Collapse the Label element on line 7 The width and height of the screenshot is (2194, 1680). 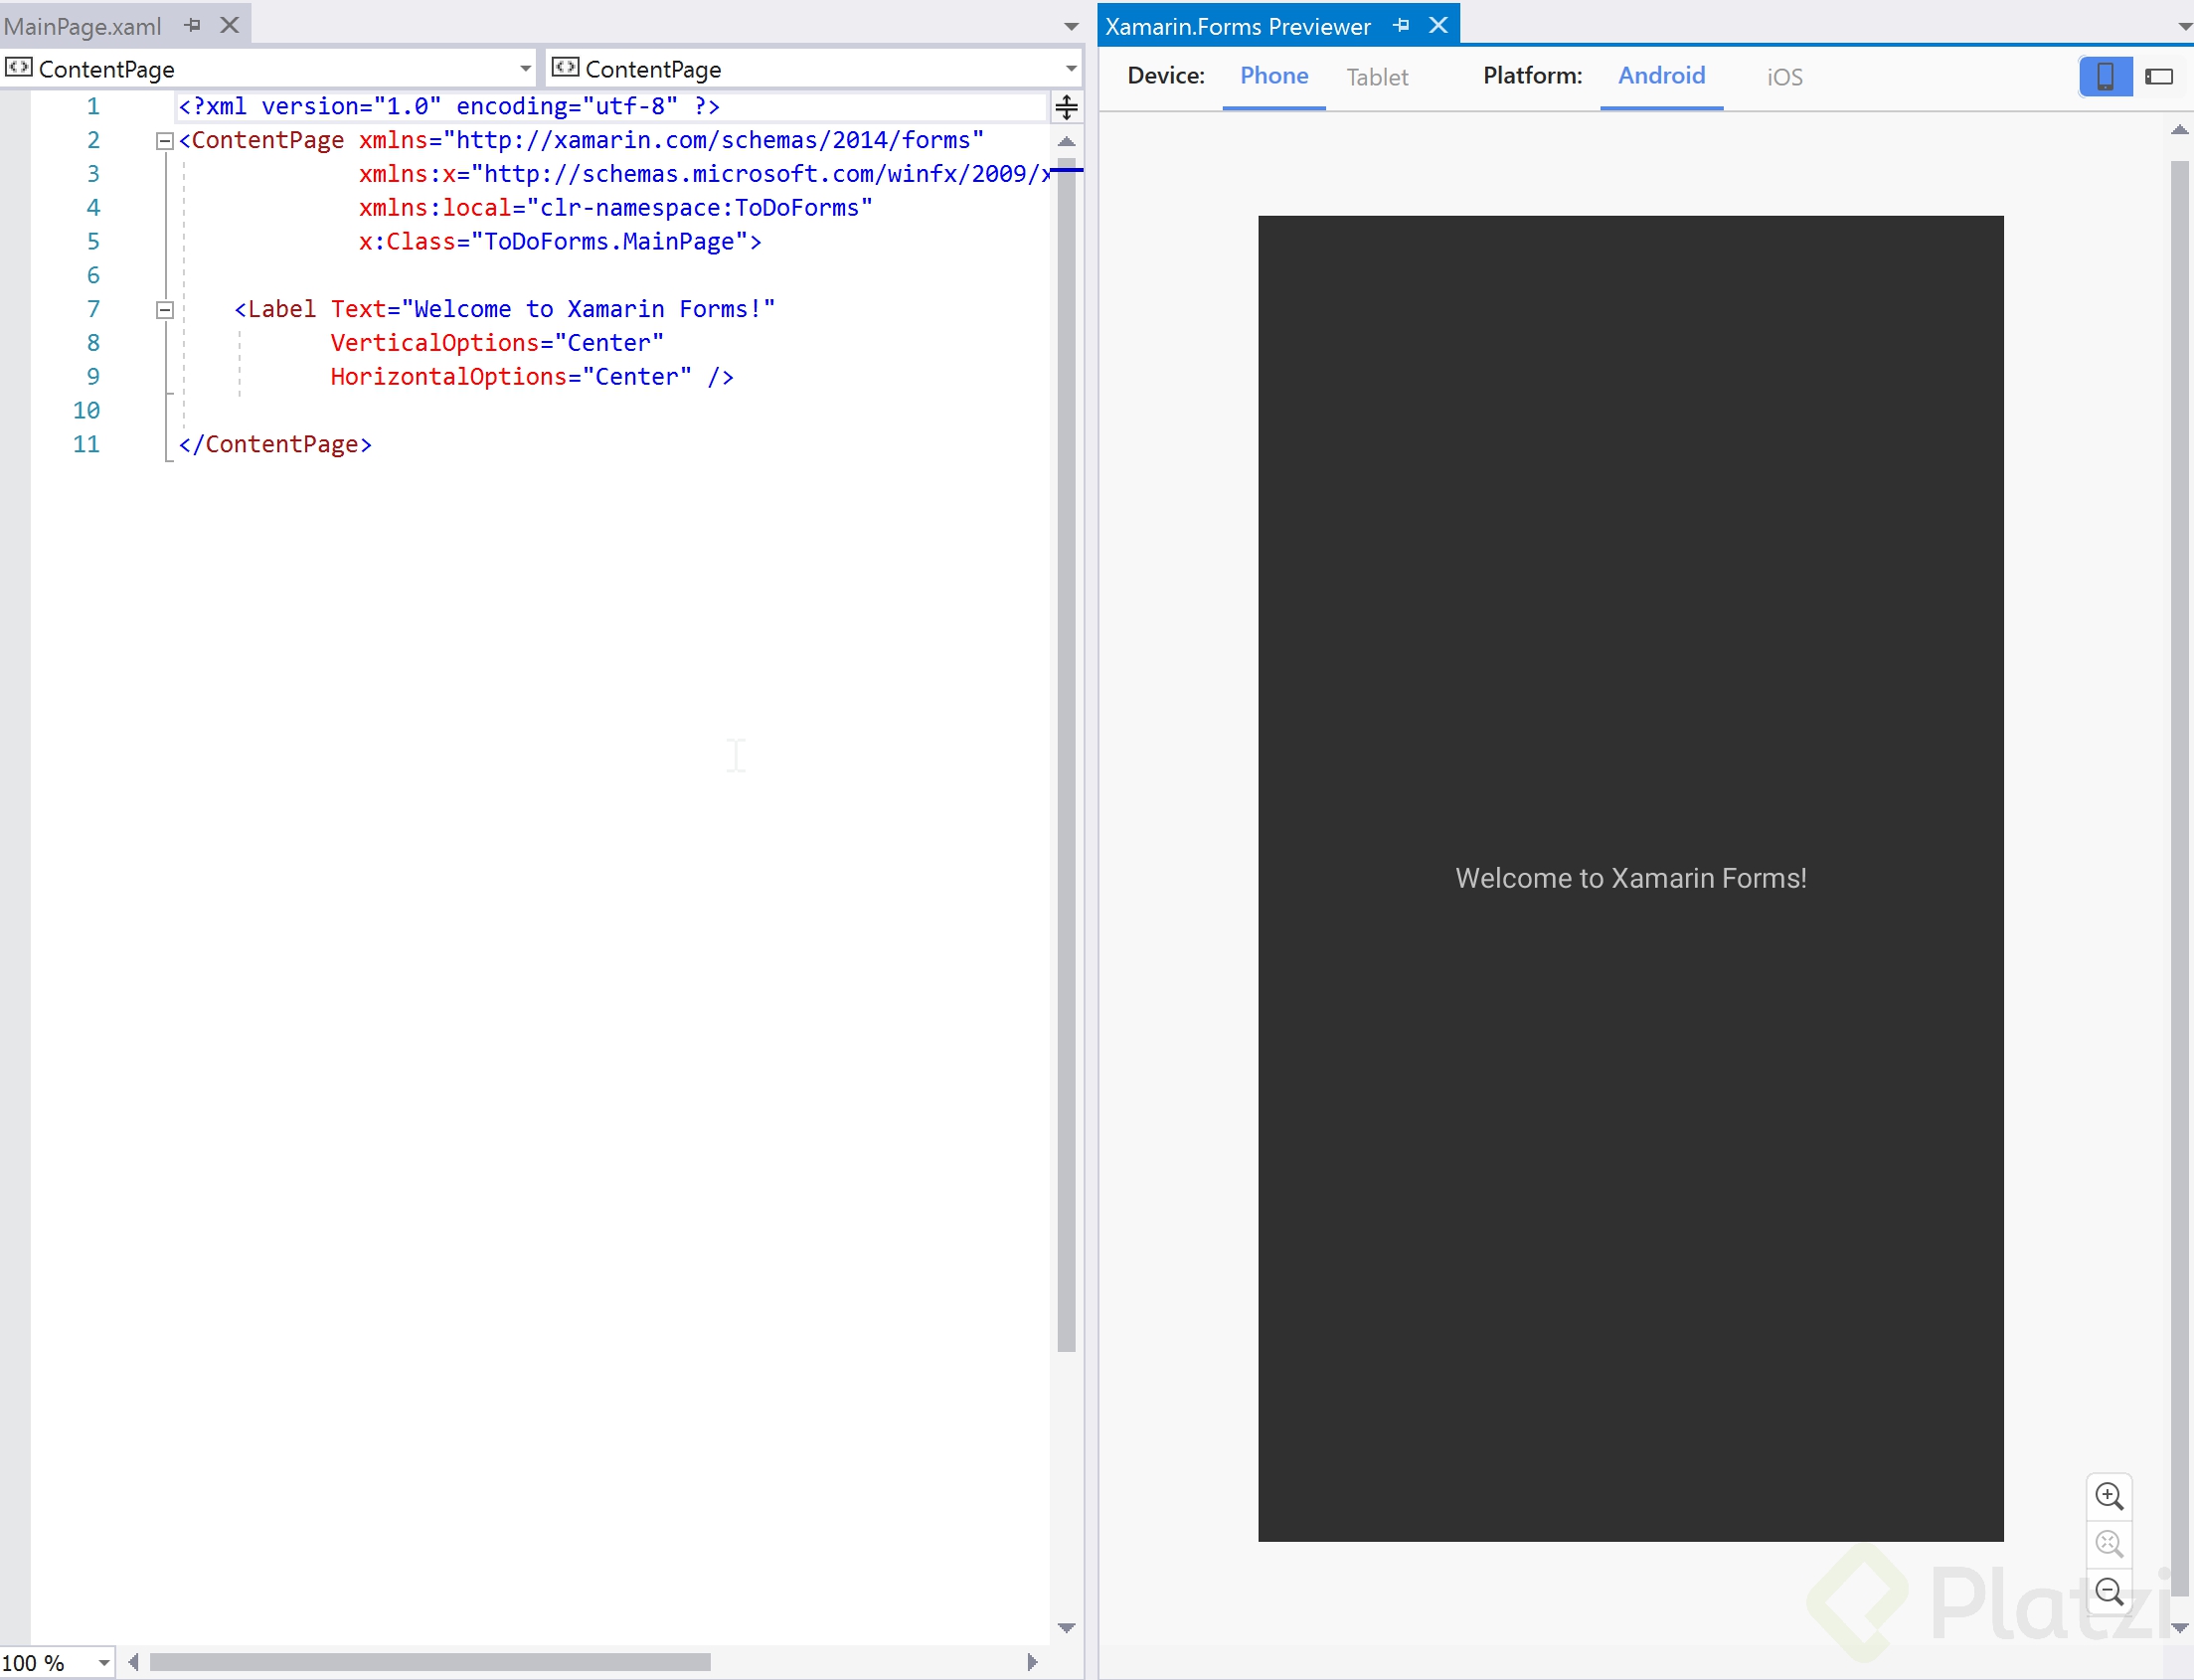coord(165,310)
